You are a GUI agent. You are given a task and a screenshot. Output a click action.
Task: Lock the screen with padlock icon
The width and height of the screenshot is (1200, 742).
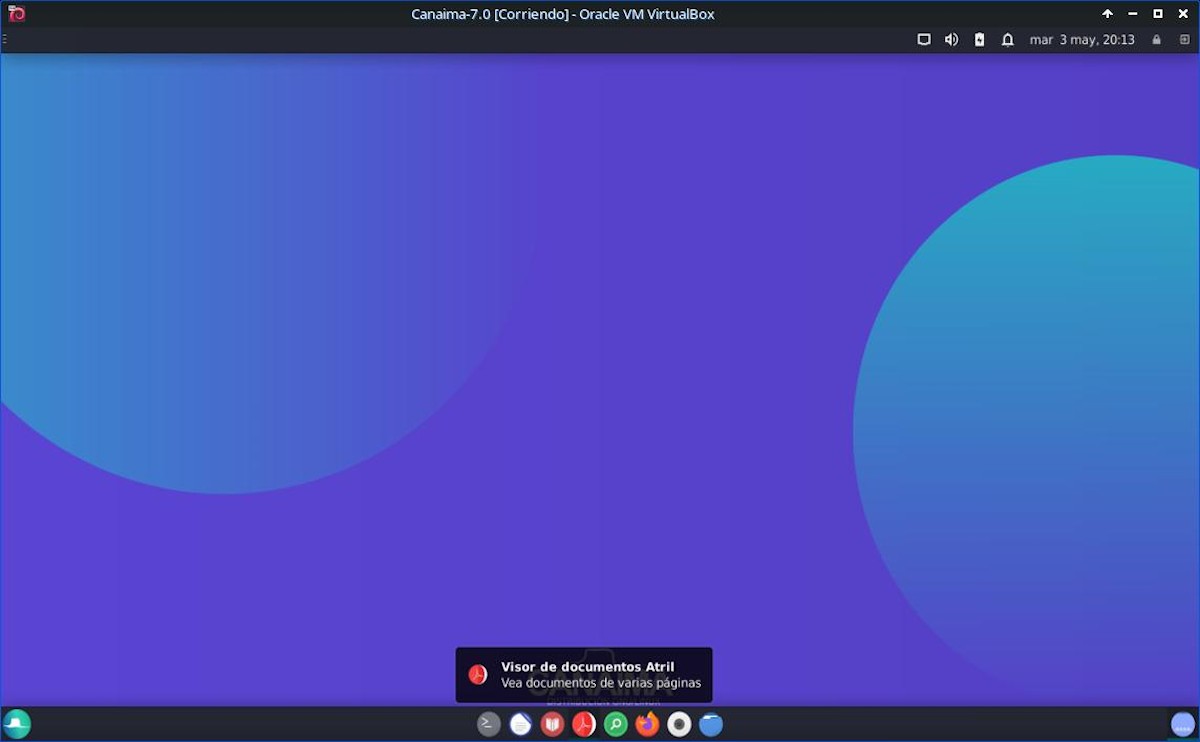(x=1157, y=40)
